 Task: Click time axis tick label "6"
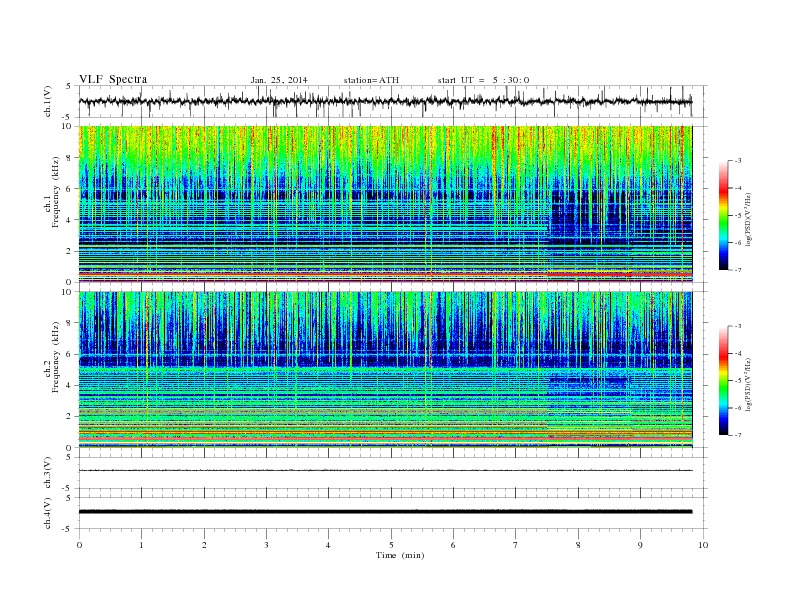[453, 545]
